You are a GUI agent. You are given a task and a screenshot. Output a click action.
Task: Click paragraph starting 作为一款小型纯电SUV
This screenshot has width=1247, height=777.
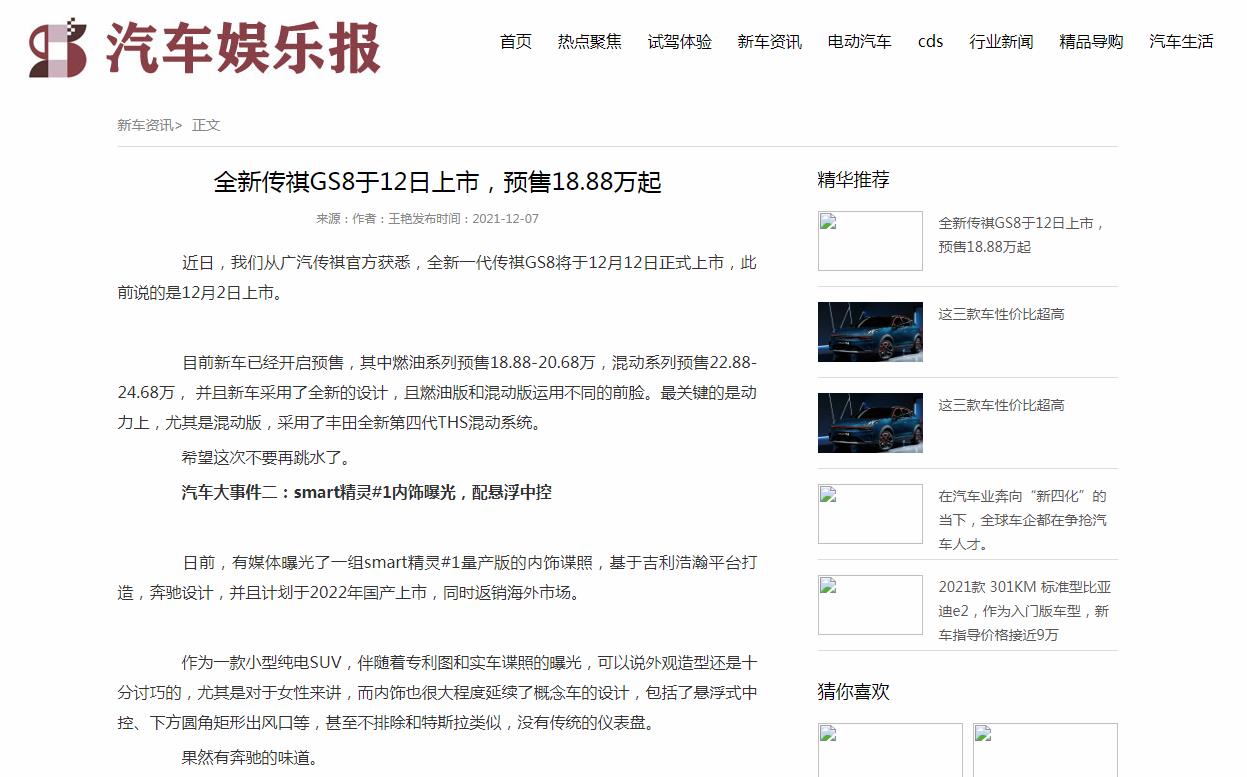point(437,692)
